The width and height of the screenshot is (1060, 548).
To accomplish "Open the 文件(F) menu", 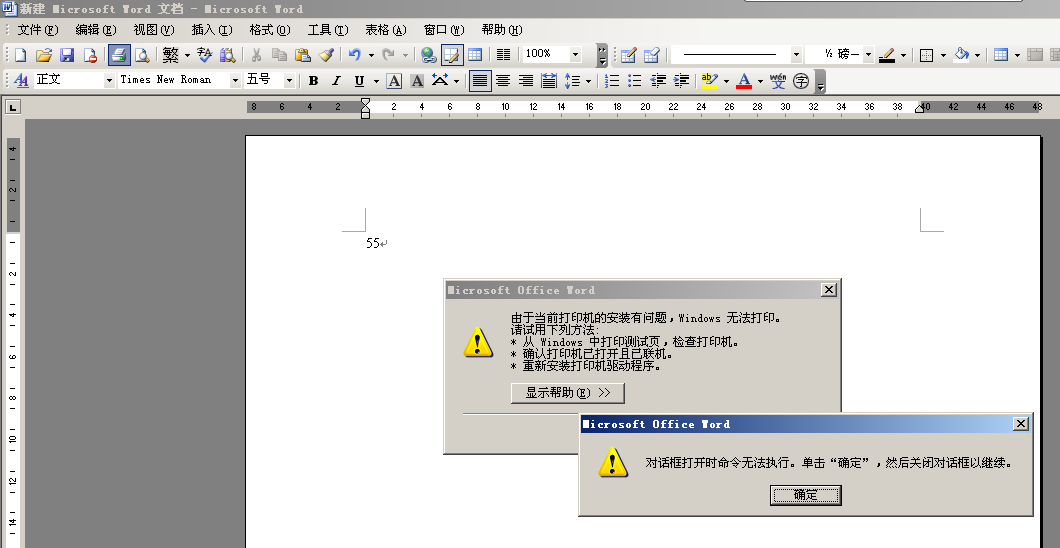I will point(38,30).
